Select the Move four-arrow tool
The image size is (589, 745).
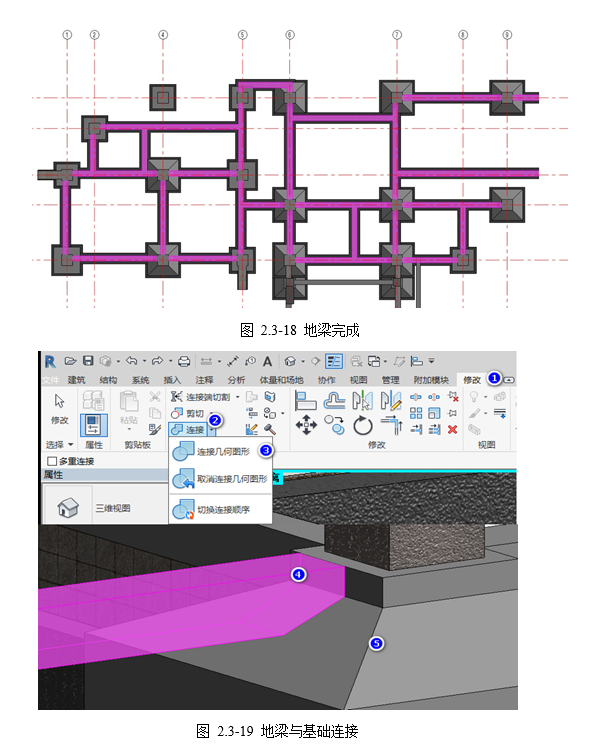[x=306, y=425]
